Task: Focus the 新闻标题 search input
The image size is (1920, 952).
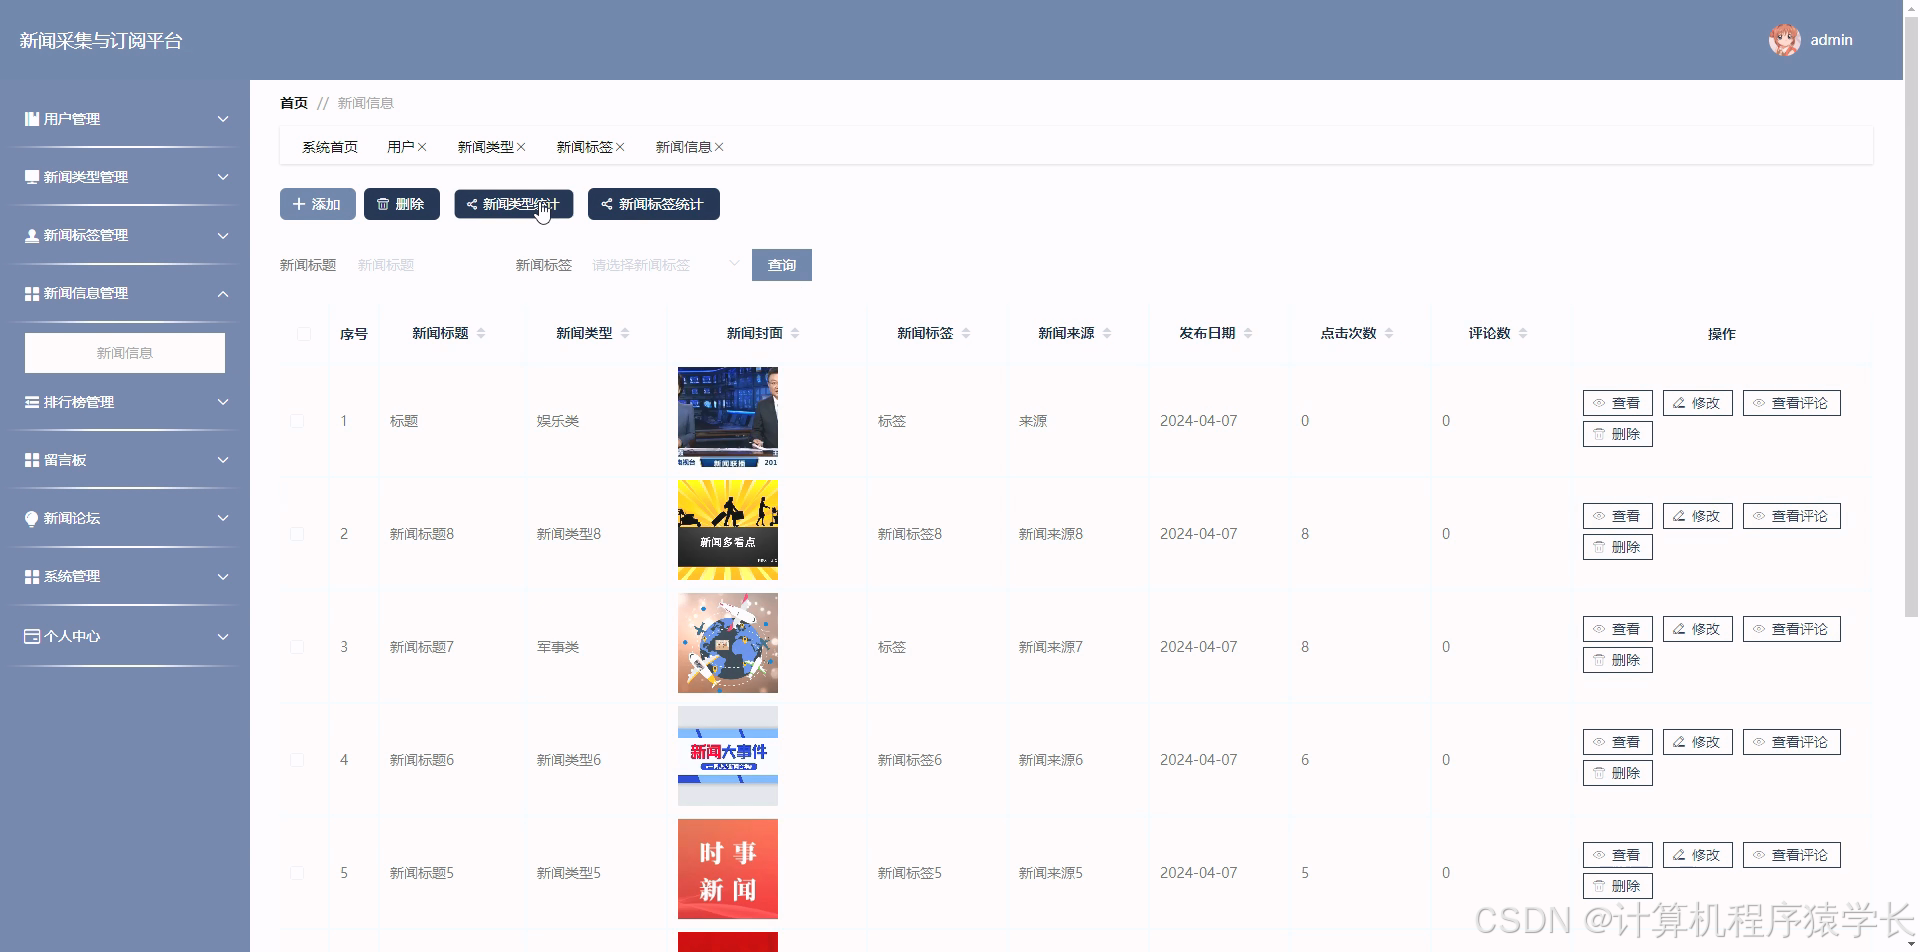Action: [425, 265]
